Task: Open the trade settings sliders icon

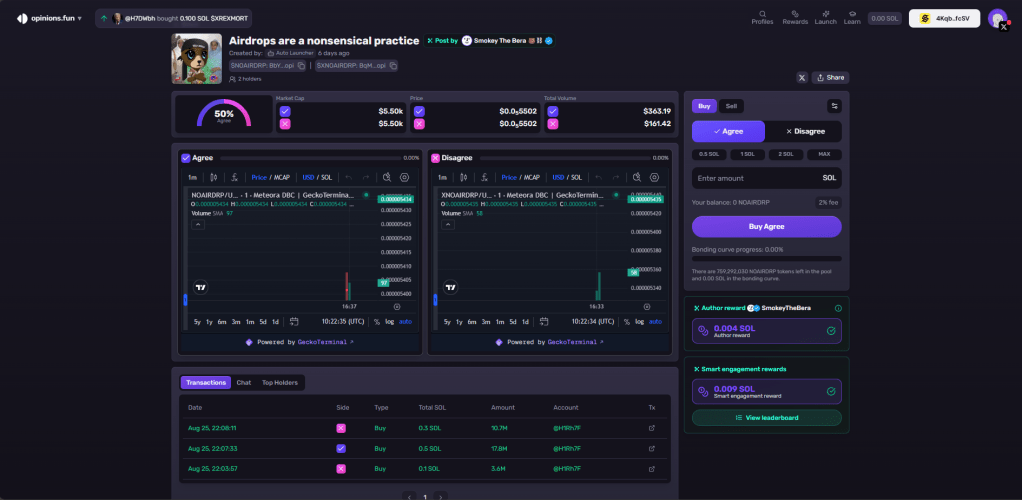Action: coord(834,106)
